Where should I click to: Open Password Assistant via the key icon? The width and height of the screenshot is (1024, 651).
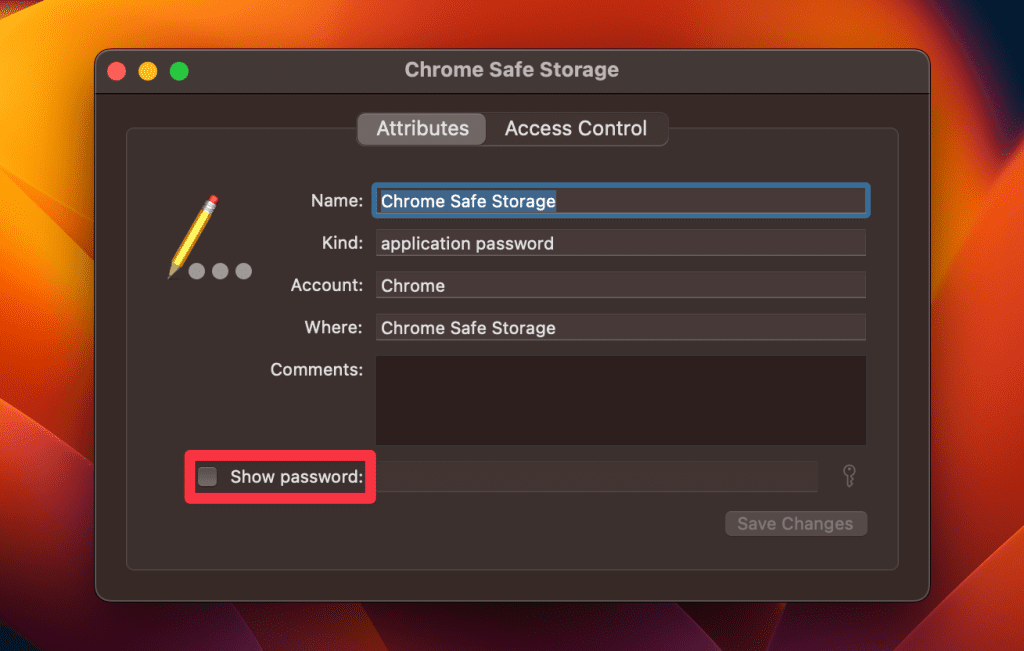[x=849, y=476]
